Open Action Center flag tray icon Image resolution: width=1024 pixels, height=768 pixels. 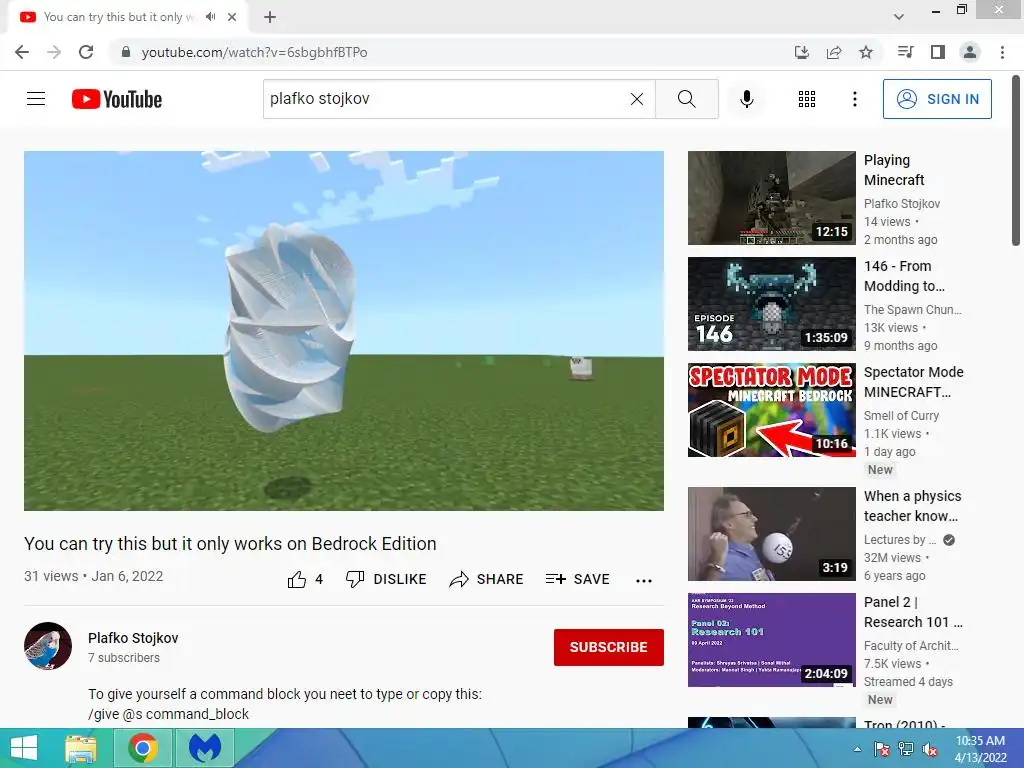(x=881, y=750)
